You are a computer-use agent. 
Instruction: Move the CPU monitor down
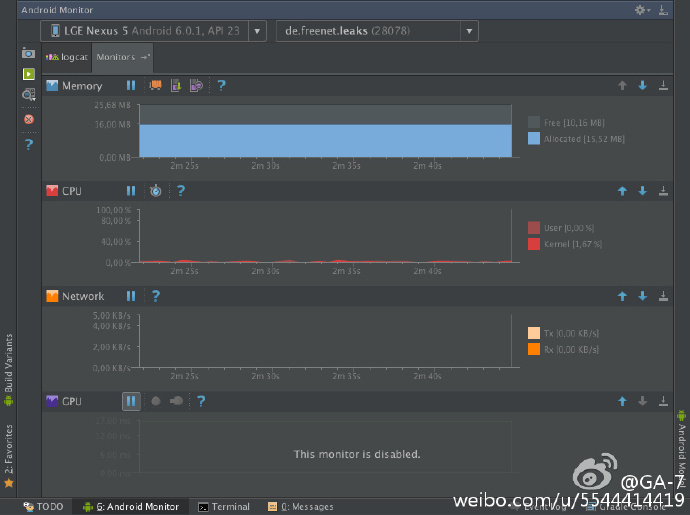[642, 191]
